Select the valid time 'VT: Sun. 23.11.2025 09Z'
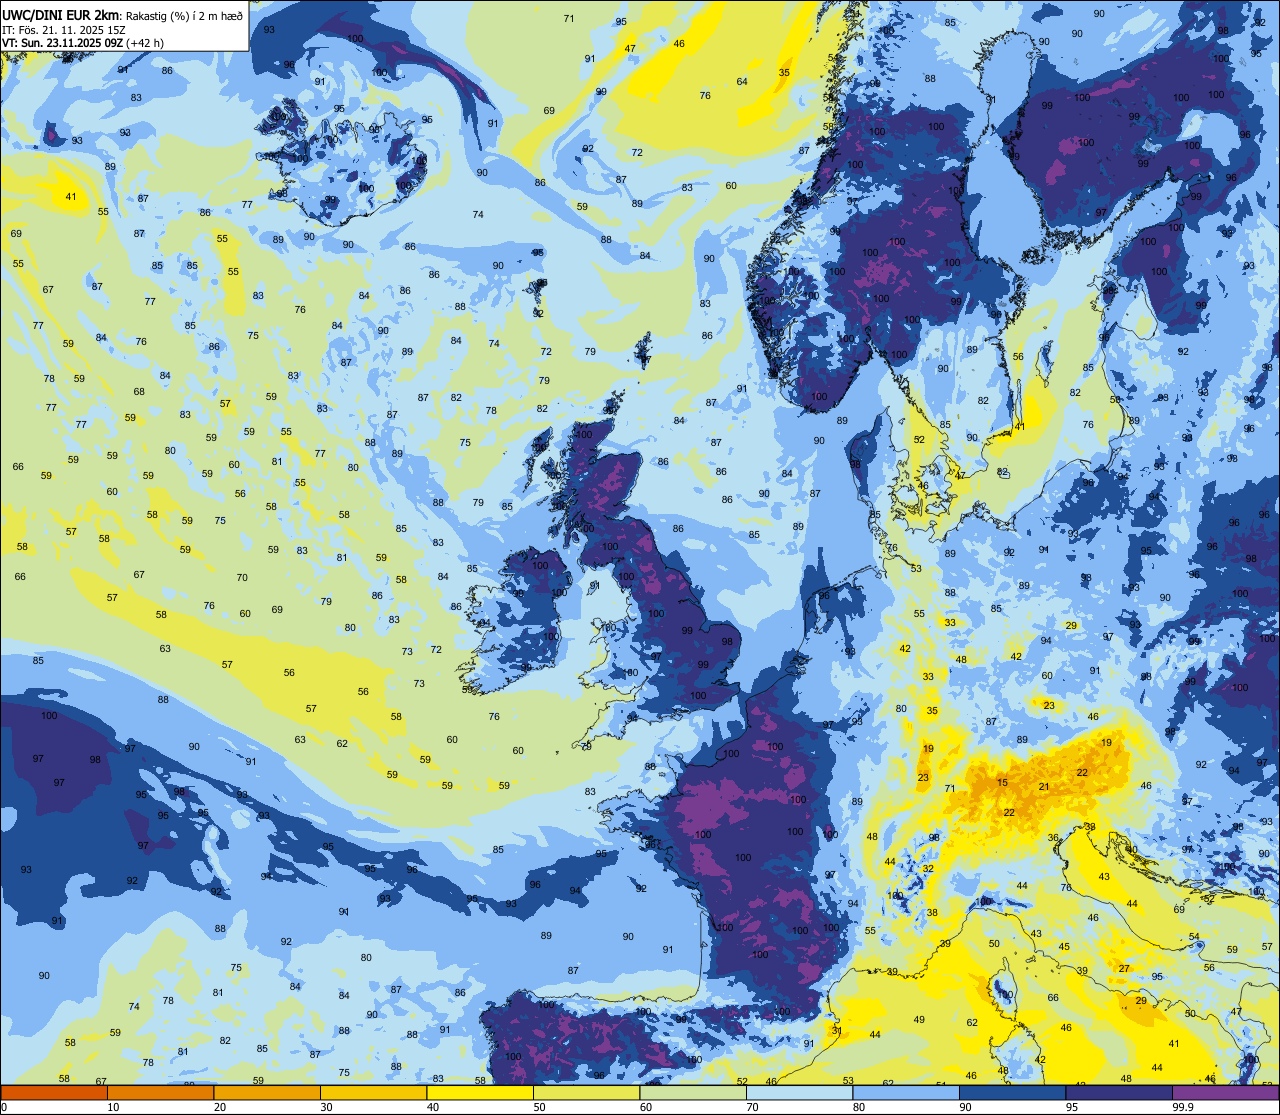 click(x=62, y=43)
